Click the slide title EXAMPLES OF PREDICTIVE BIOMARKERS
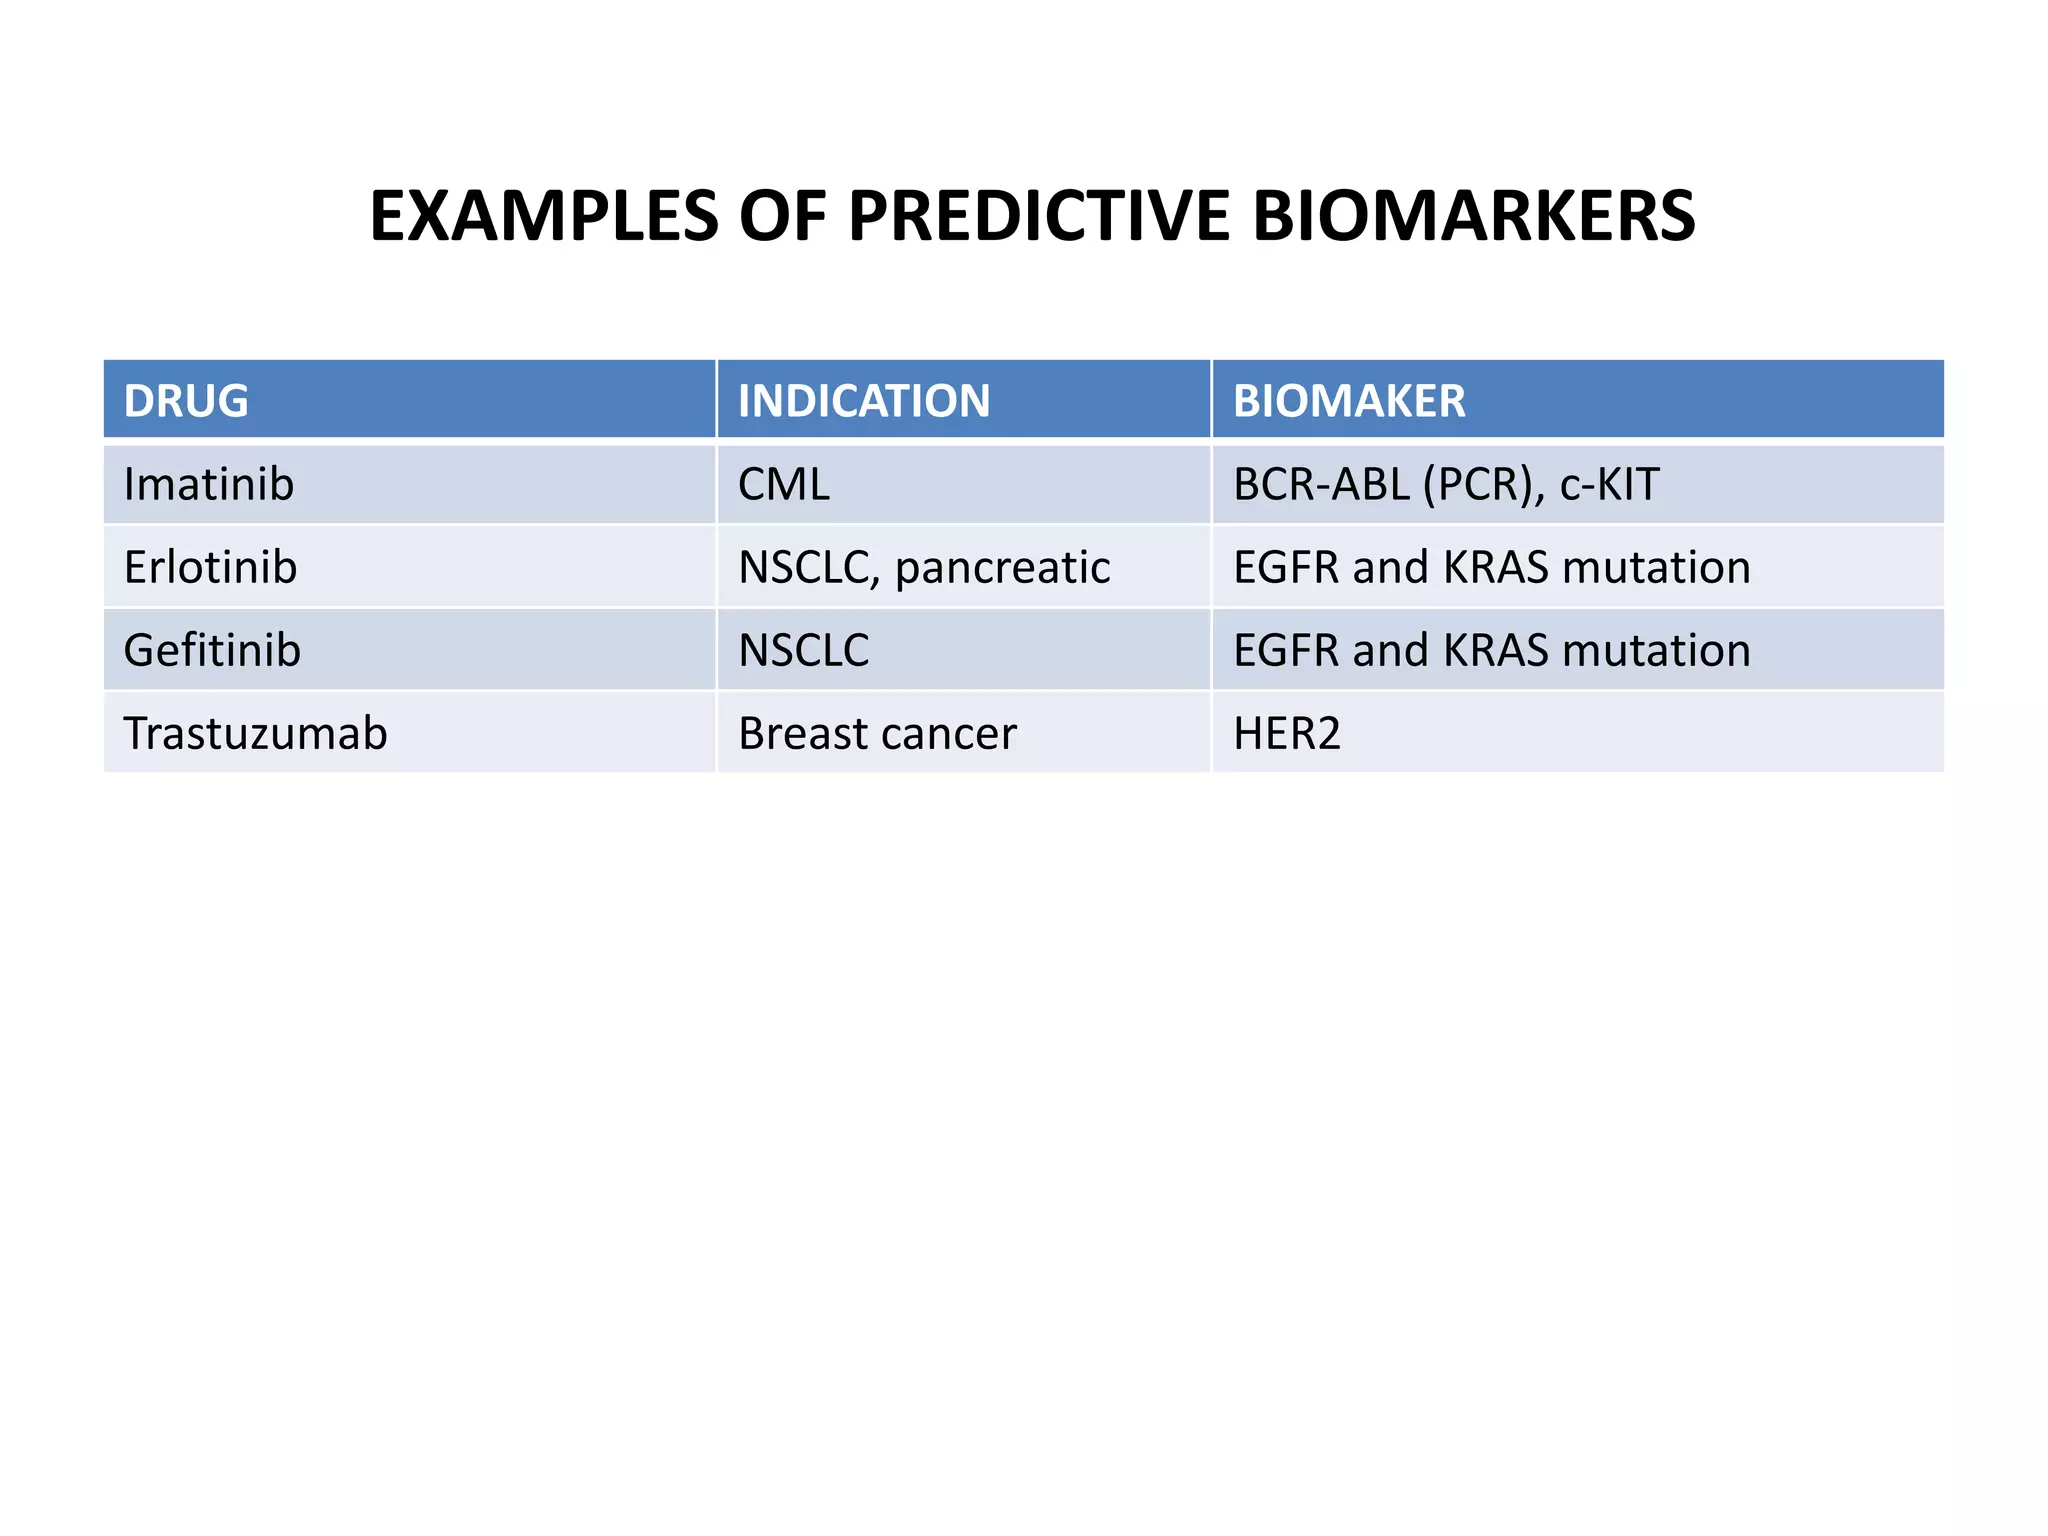Viewport: 2048px width, 1536px height. pyautogui.click(x=1032, y=216)
